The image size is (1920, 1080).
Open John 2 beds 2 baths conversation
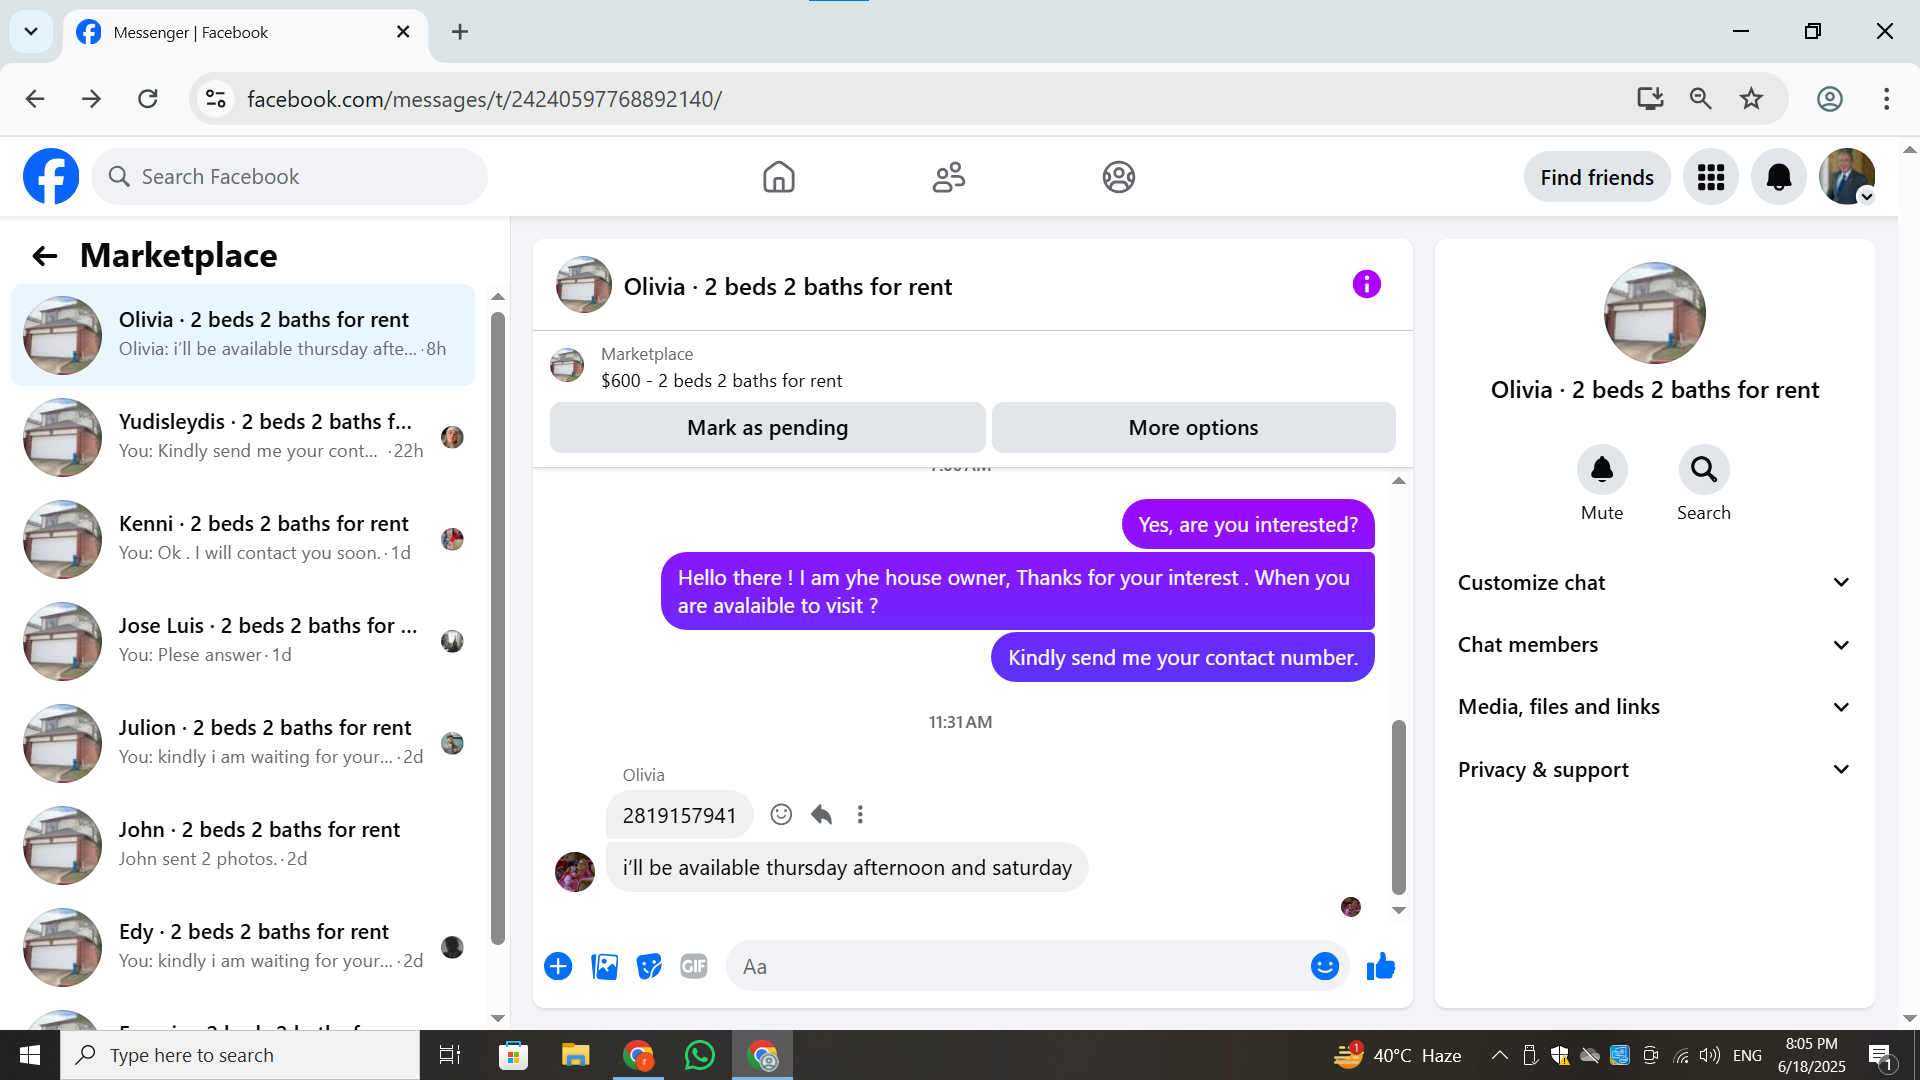point(243,845)
